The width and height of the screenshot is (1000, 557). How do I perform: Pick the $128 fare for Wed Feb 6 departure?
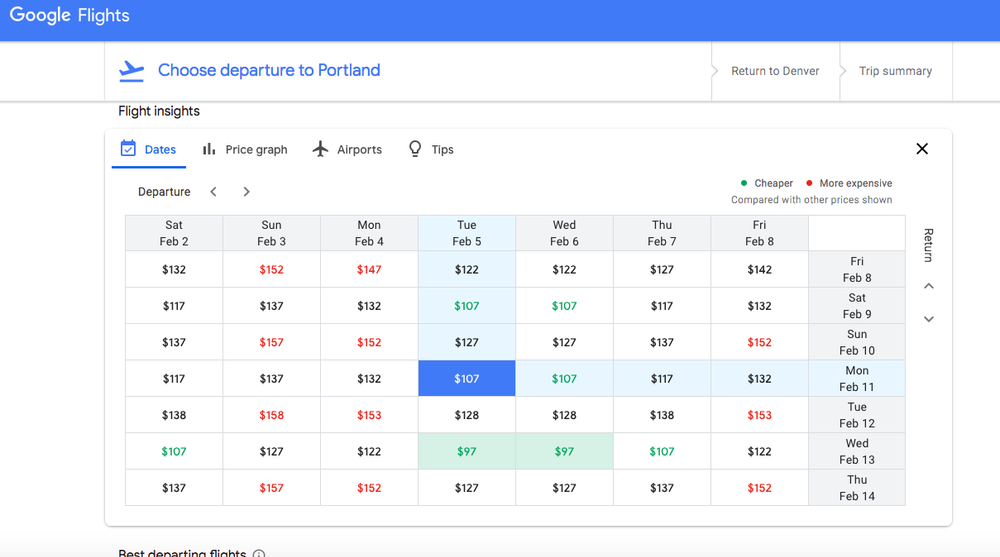pos(564,415)
